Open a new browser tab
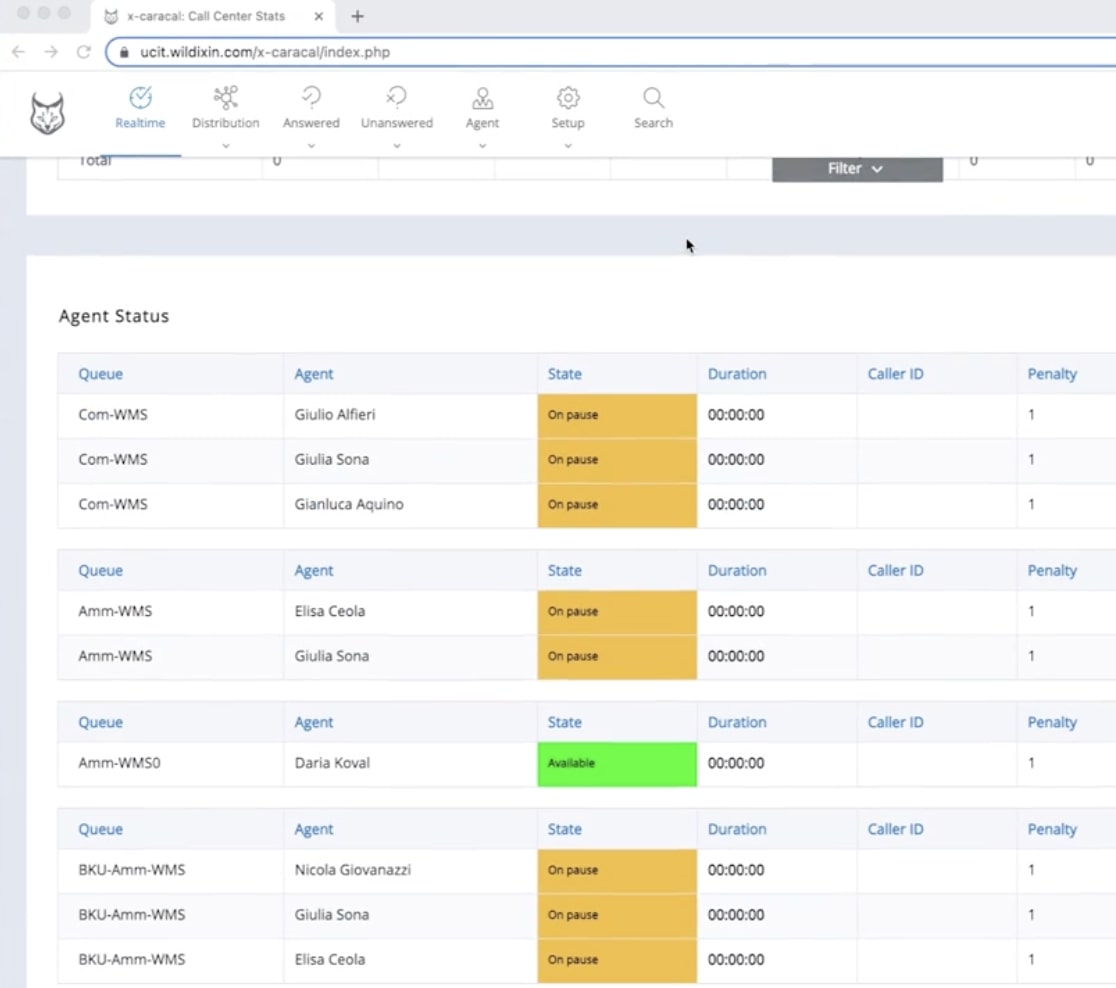The image size is (1116, 988). coord(357,16)
